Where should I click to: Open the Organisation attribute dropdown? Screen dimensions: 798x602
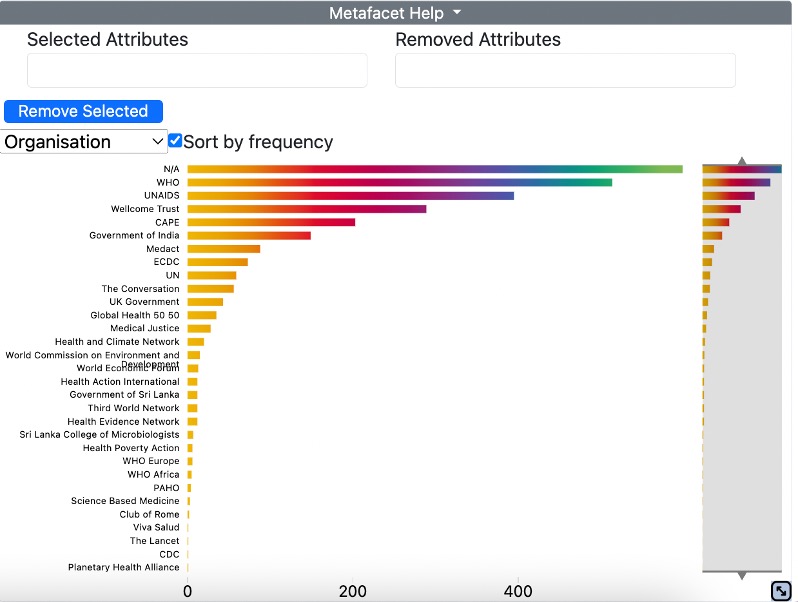click(x=84, y=141)
